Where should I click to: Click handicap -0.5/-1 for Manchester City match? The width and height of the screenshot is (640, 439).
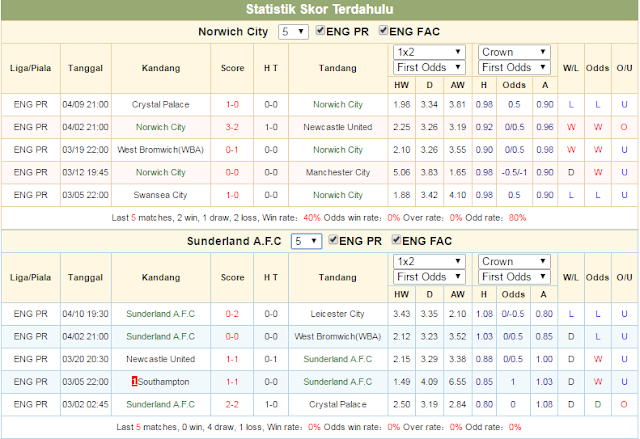click(514, 173)
